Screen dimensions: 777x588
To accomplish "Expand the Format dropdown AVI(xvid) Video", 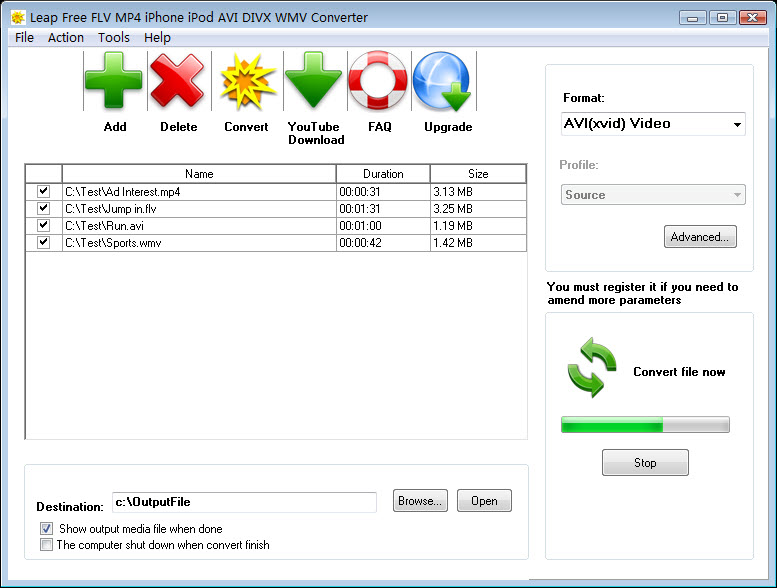I will click(653, 124).
